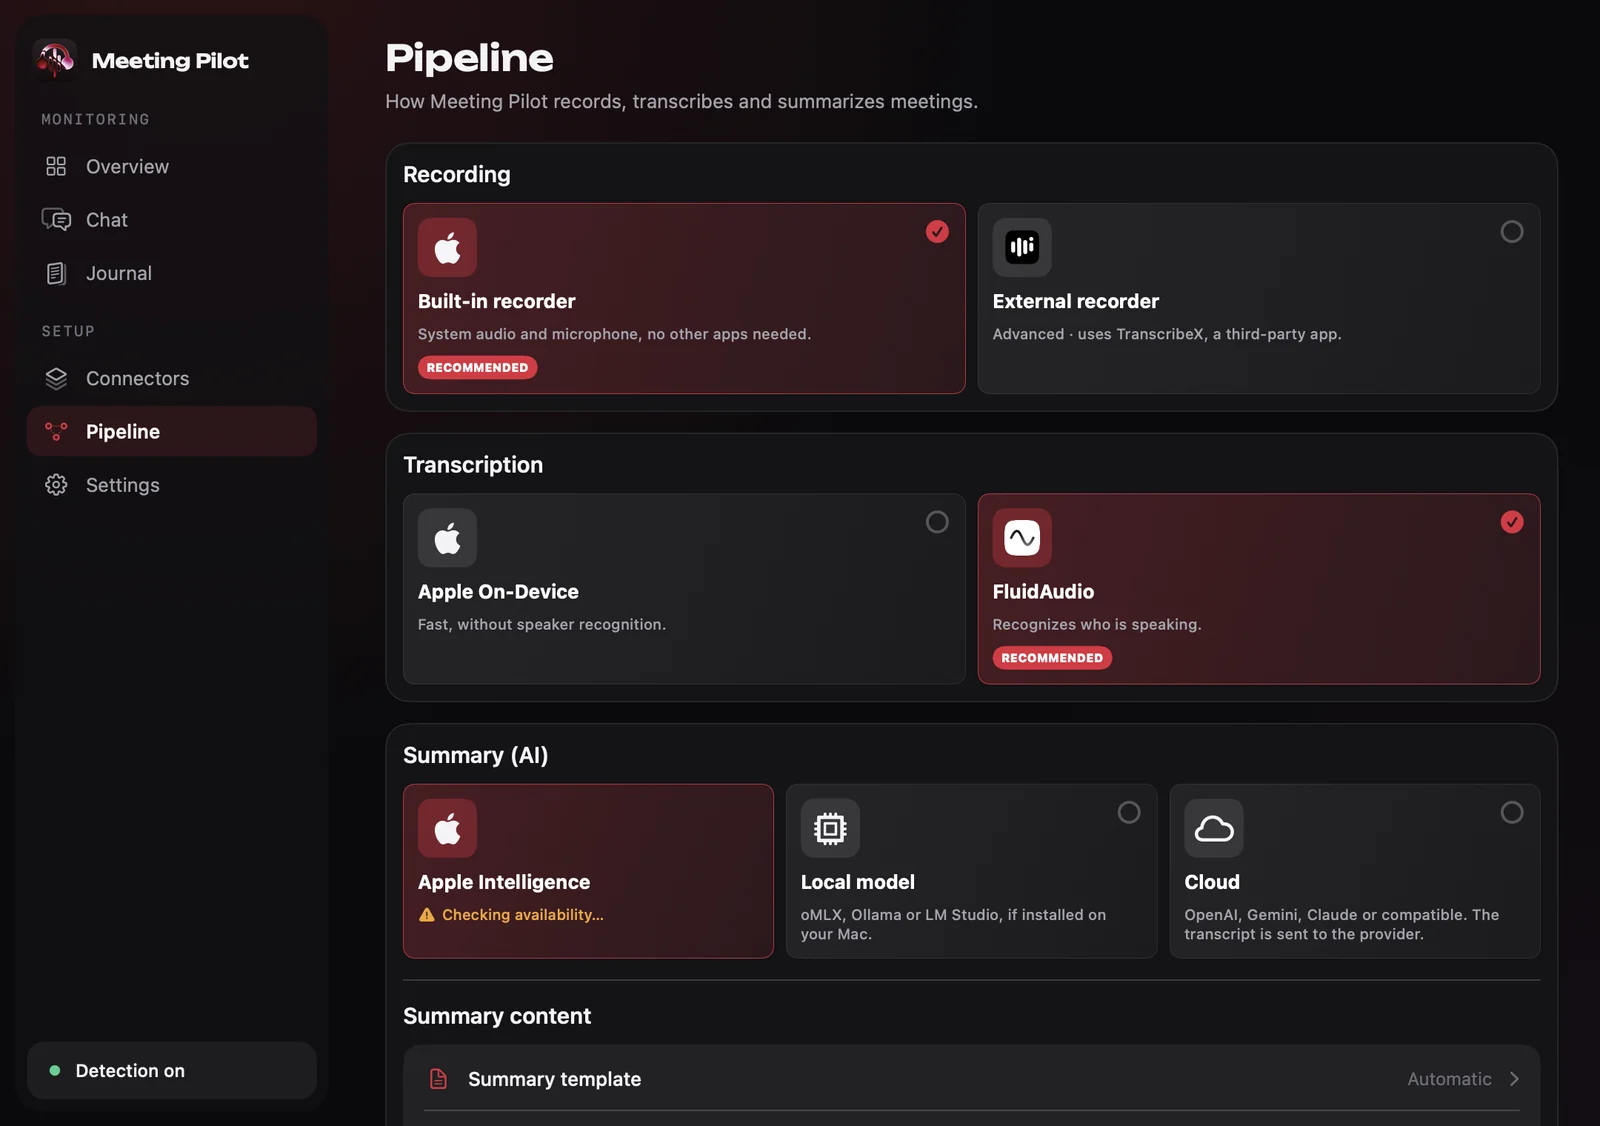1600x1126 pixels.
Task: Click RECOMMENDED badge on FluidAudio
Action: coord(1052,658)
